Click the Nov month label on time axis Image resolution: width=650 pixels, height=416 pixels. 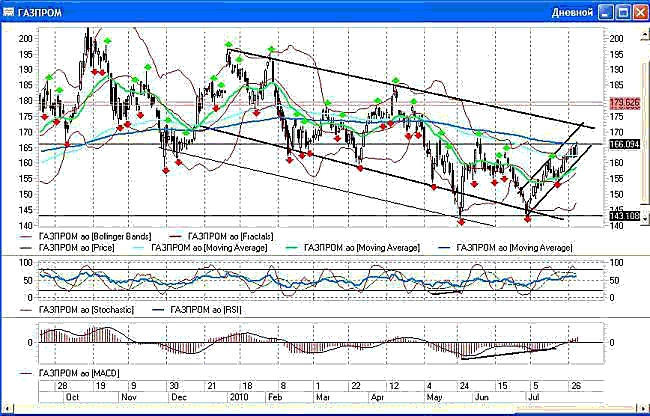(x=127, y=397)
